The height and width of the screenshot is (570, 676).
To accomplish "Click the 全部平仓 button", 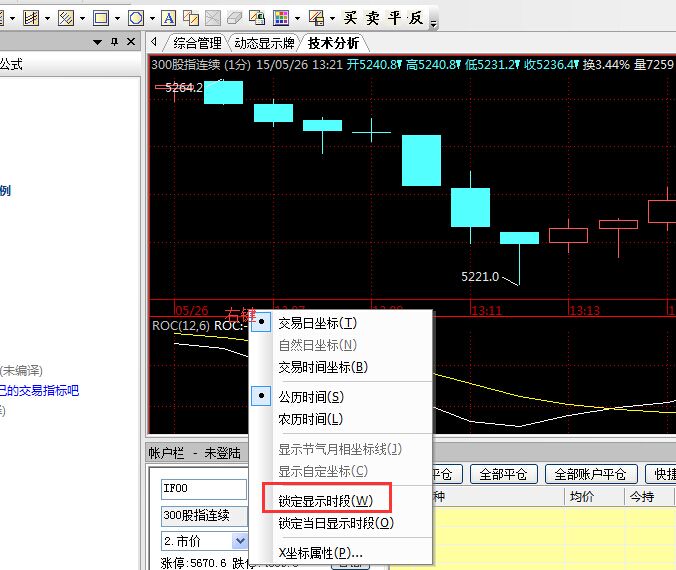I will pos(503,474).
